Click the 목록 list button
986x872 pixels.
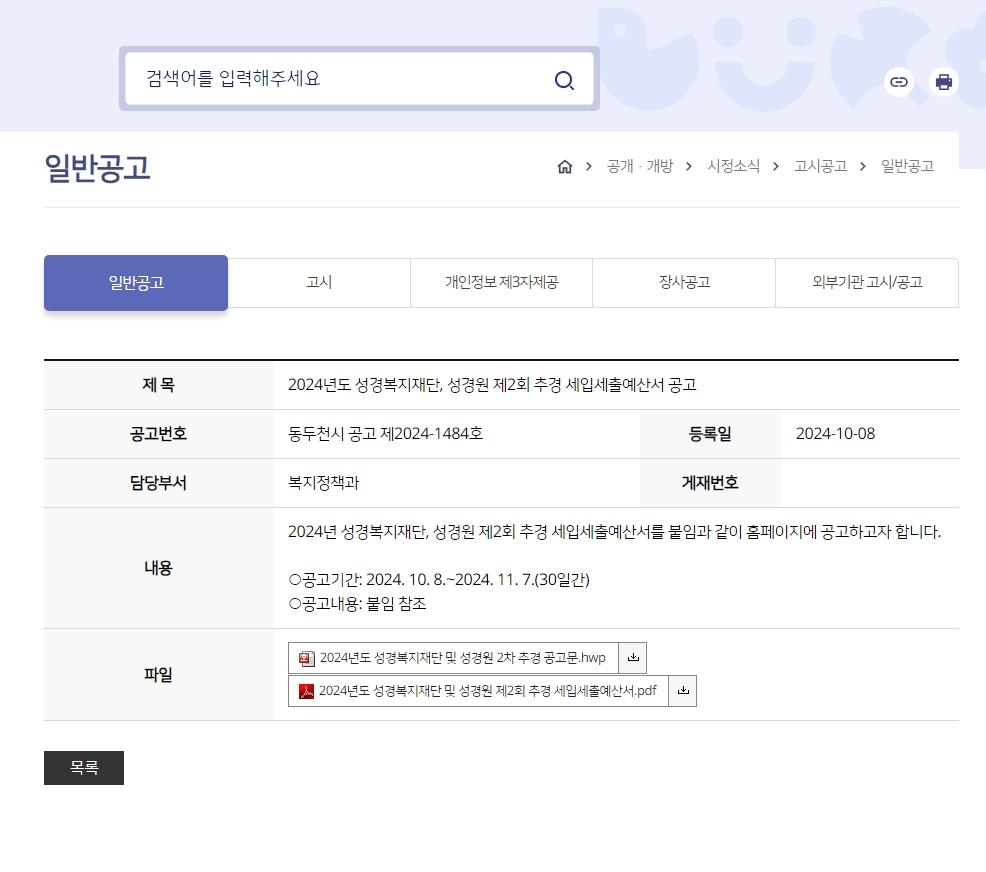[84, 768]
